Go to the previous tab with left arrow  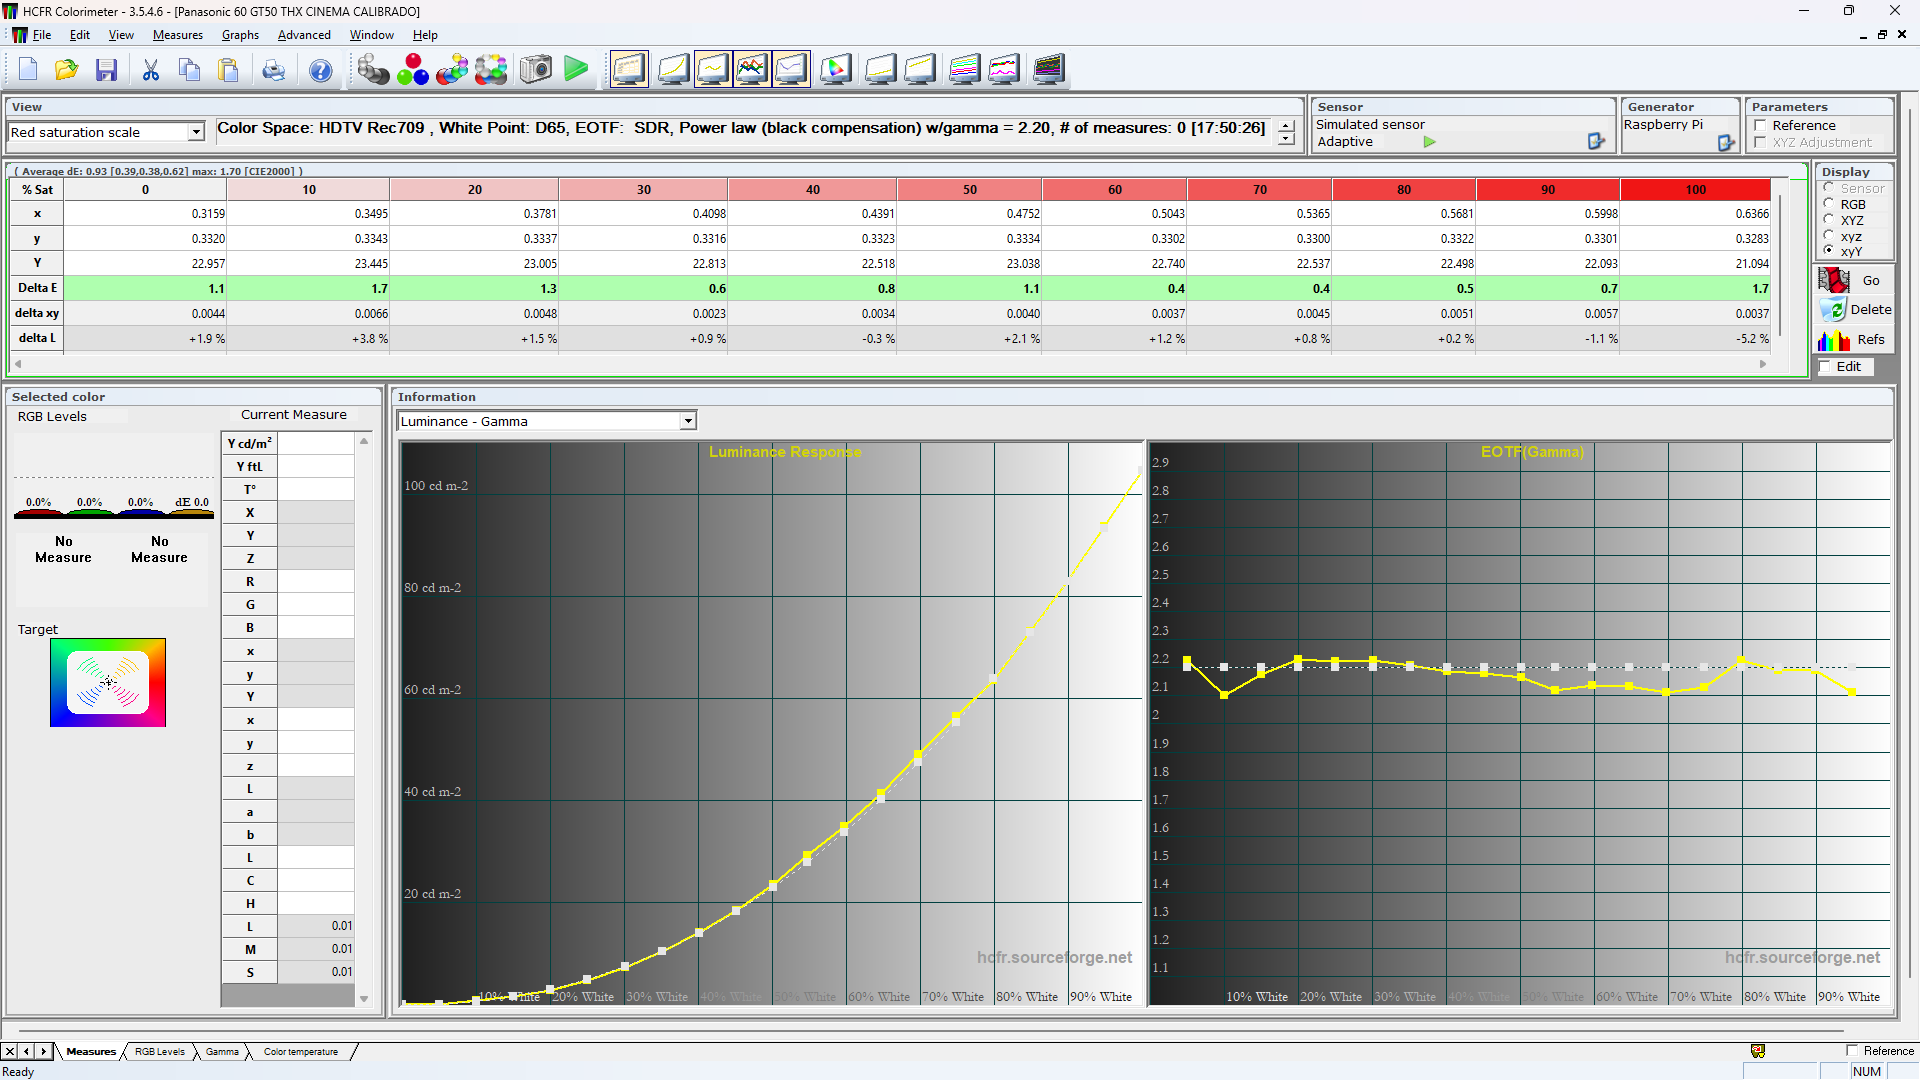click(27, 1051)
